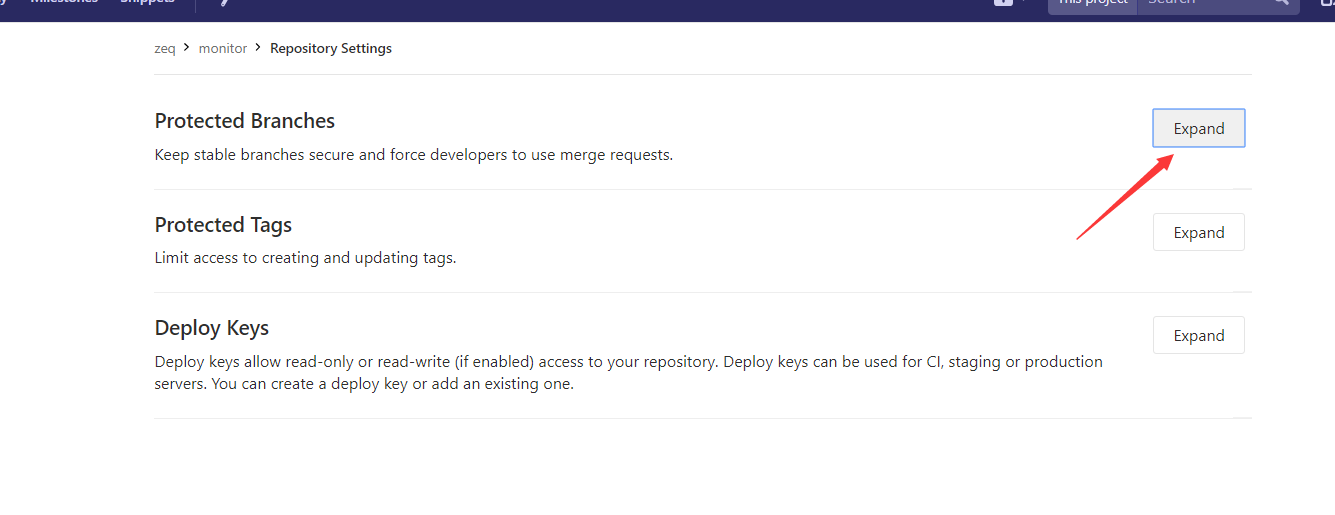Expand the Protected Tags section
This screenshot has height=515, width=1335.
(1198, 232)
